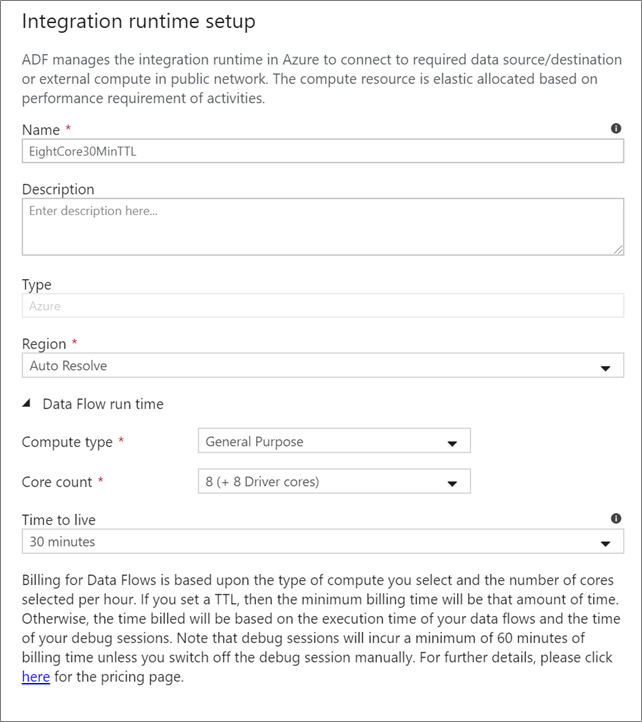This screenshot has width=642, height=722.
Task: Click the Core count label
Action: click(57, 482)
